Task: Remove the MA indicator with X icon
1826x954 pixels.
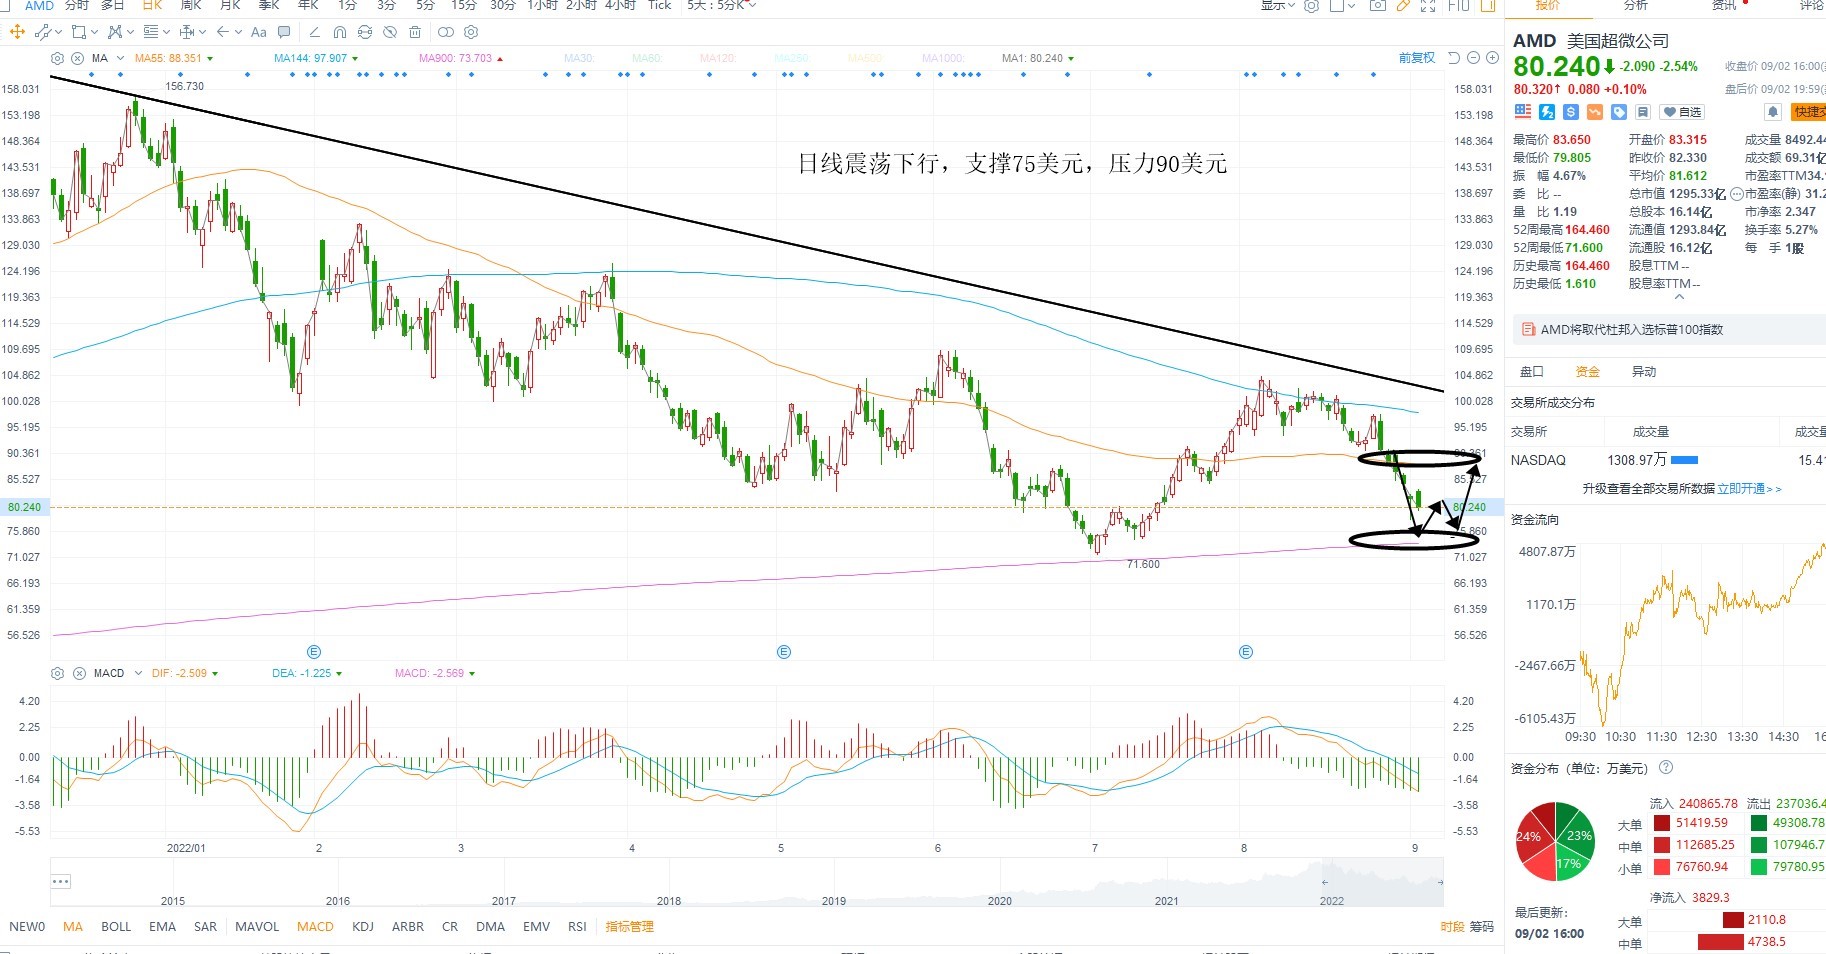Action: coord(77,58)
